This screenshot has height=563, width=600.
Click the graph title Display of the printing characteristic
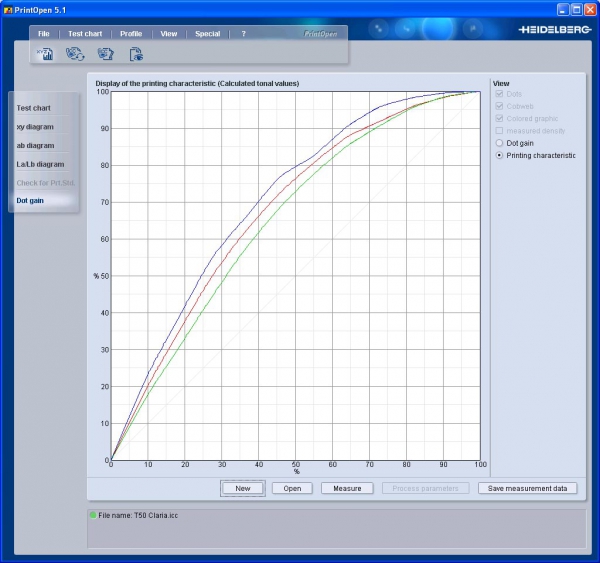coord(197,83)
